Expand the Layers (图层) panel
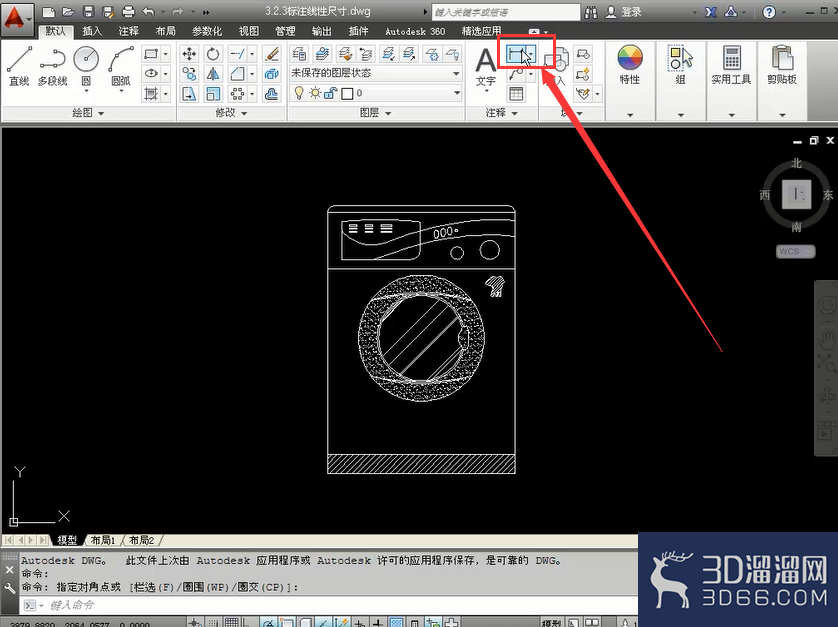 coord(376,113)
